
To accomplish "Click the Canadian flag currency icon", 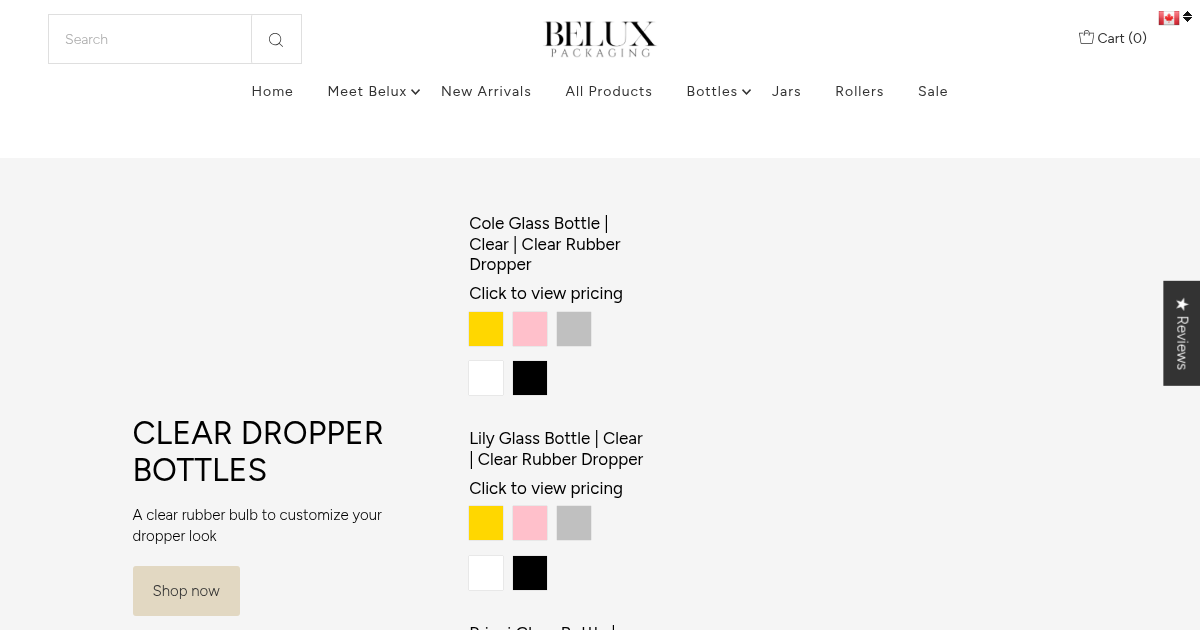I will pos(1168,17).
